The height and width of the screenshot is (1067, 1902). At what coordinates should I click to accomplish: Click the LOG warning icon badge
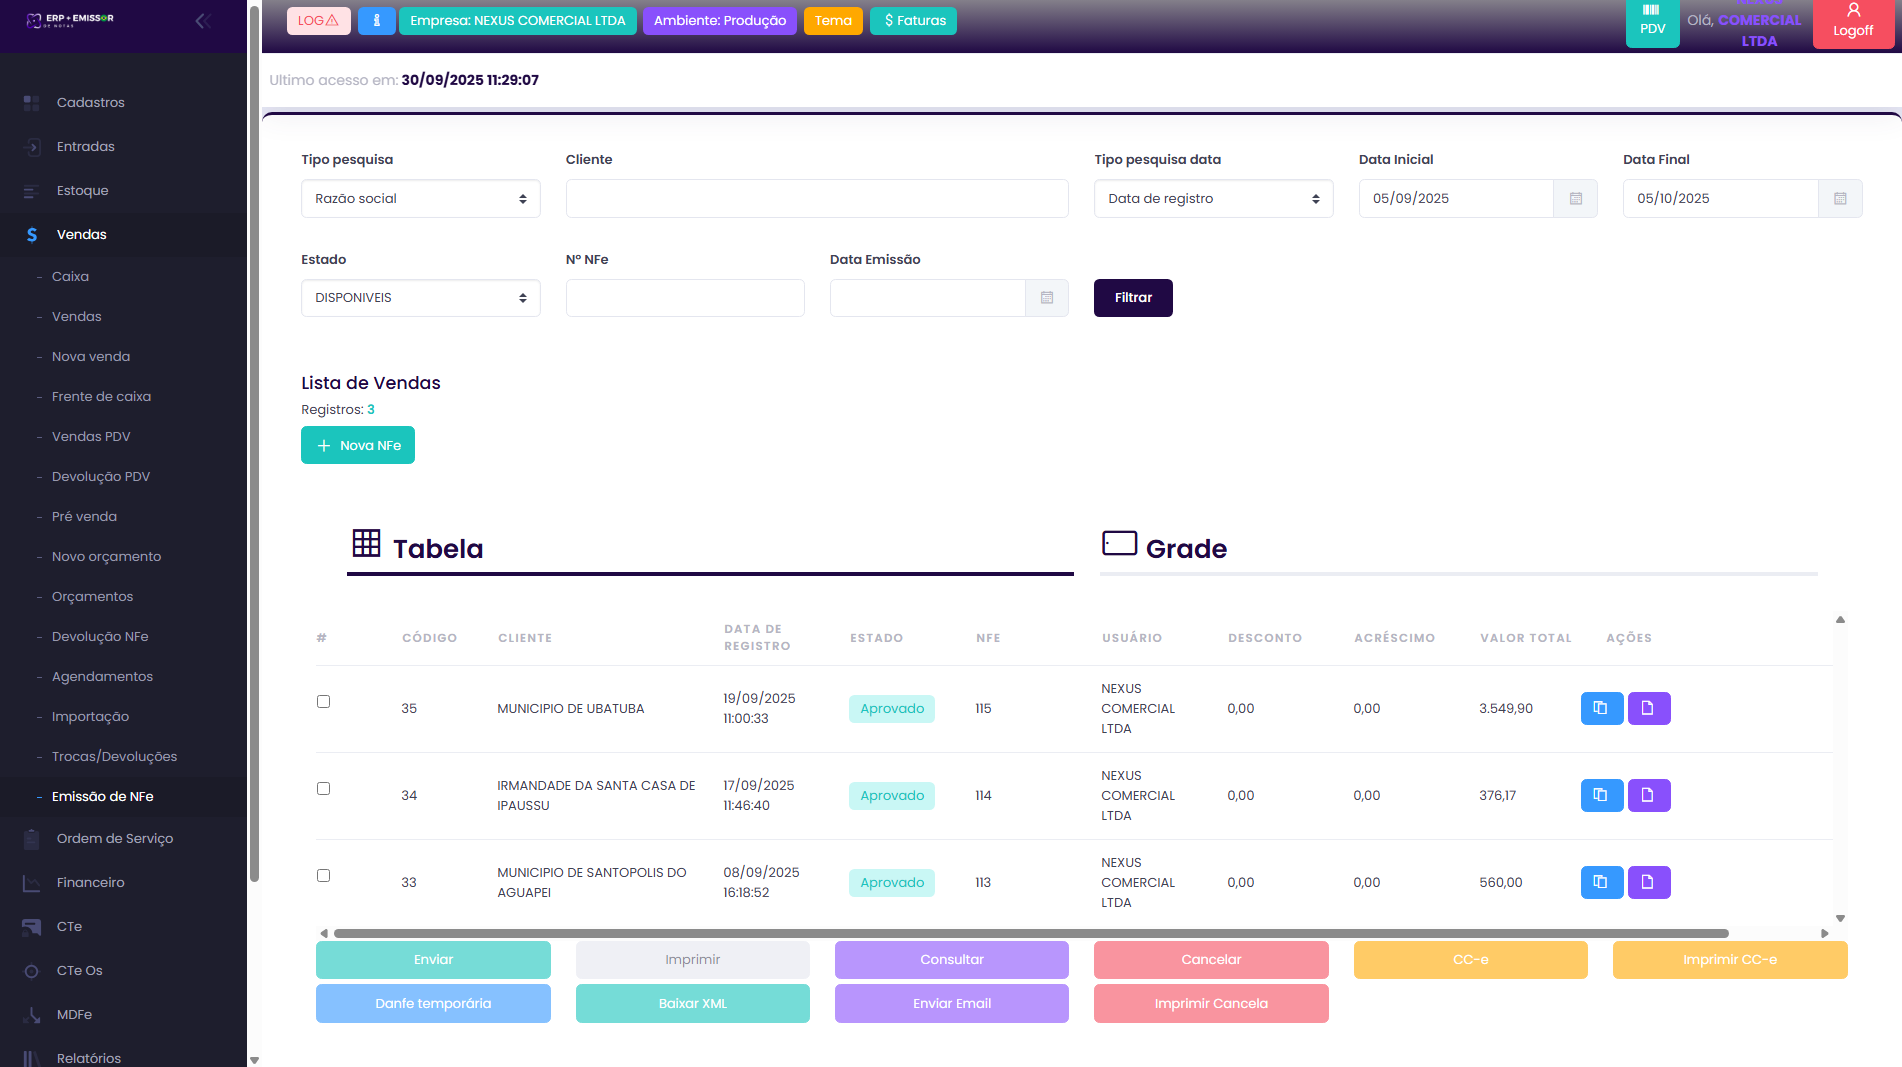318,21
